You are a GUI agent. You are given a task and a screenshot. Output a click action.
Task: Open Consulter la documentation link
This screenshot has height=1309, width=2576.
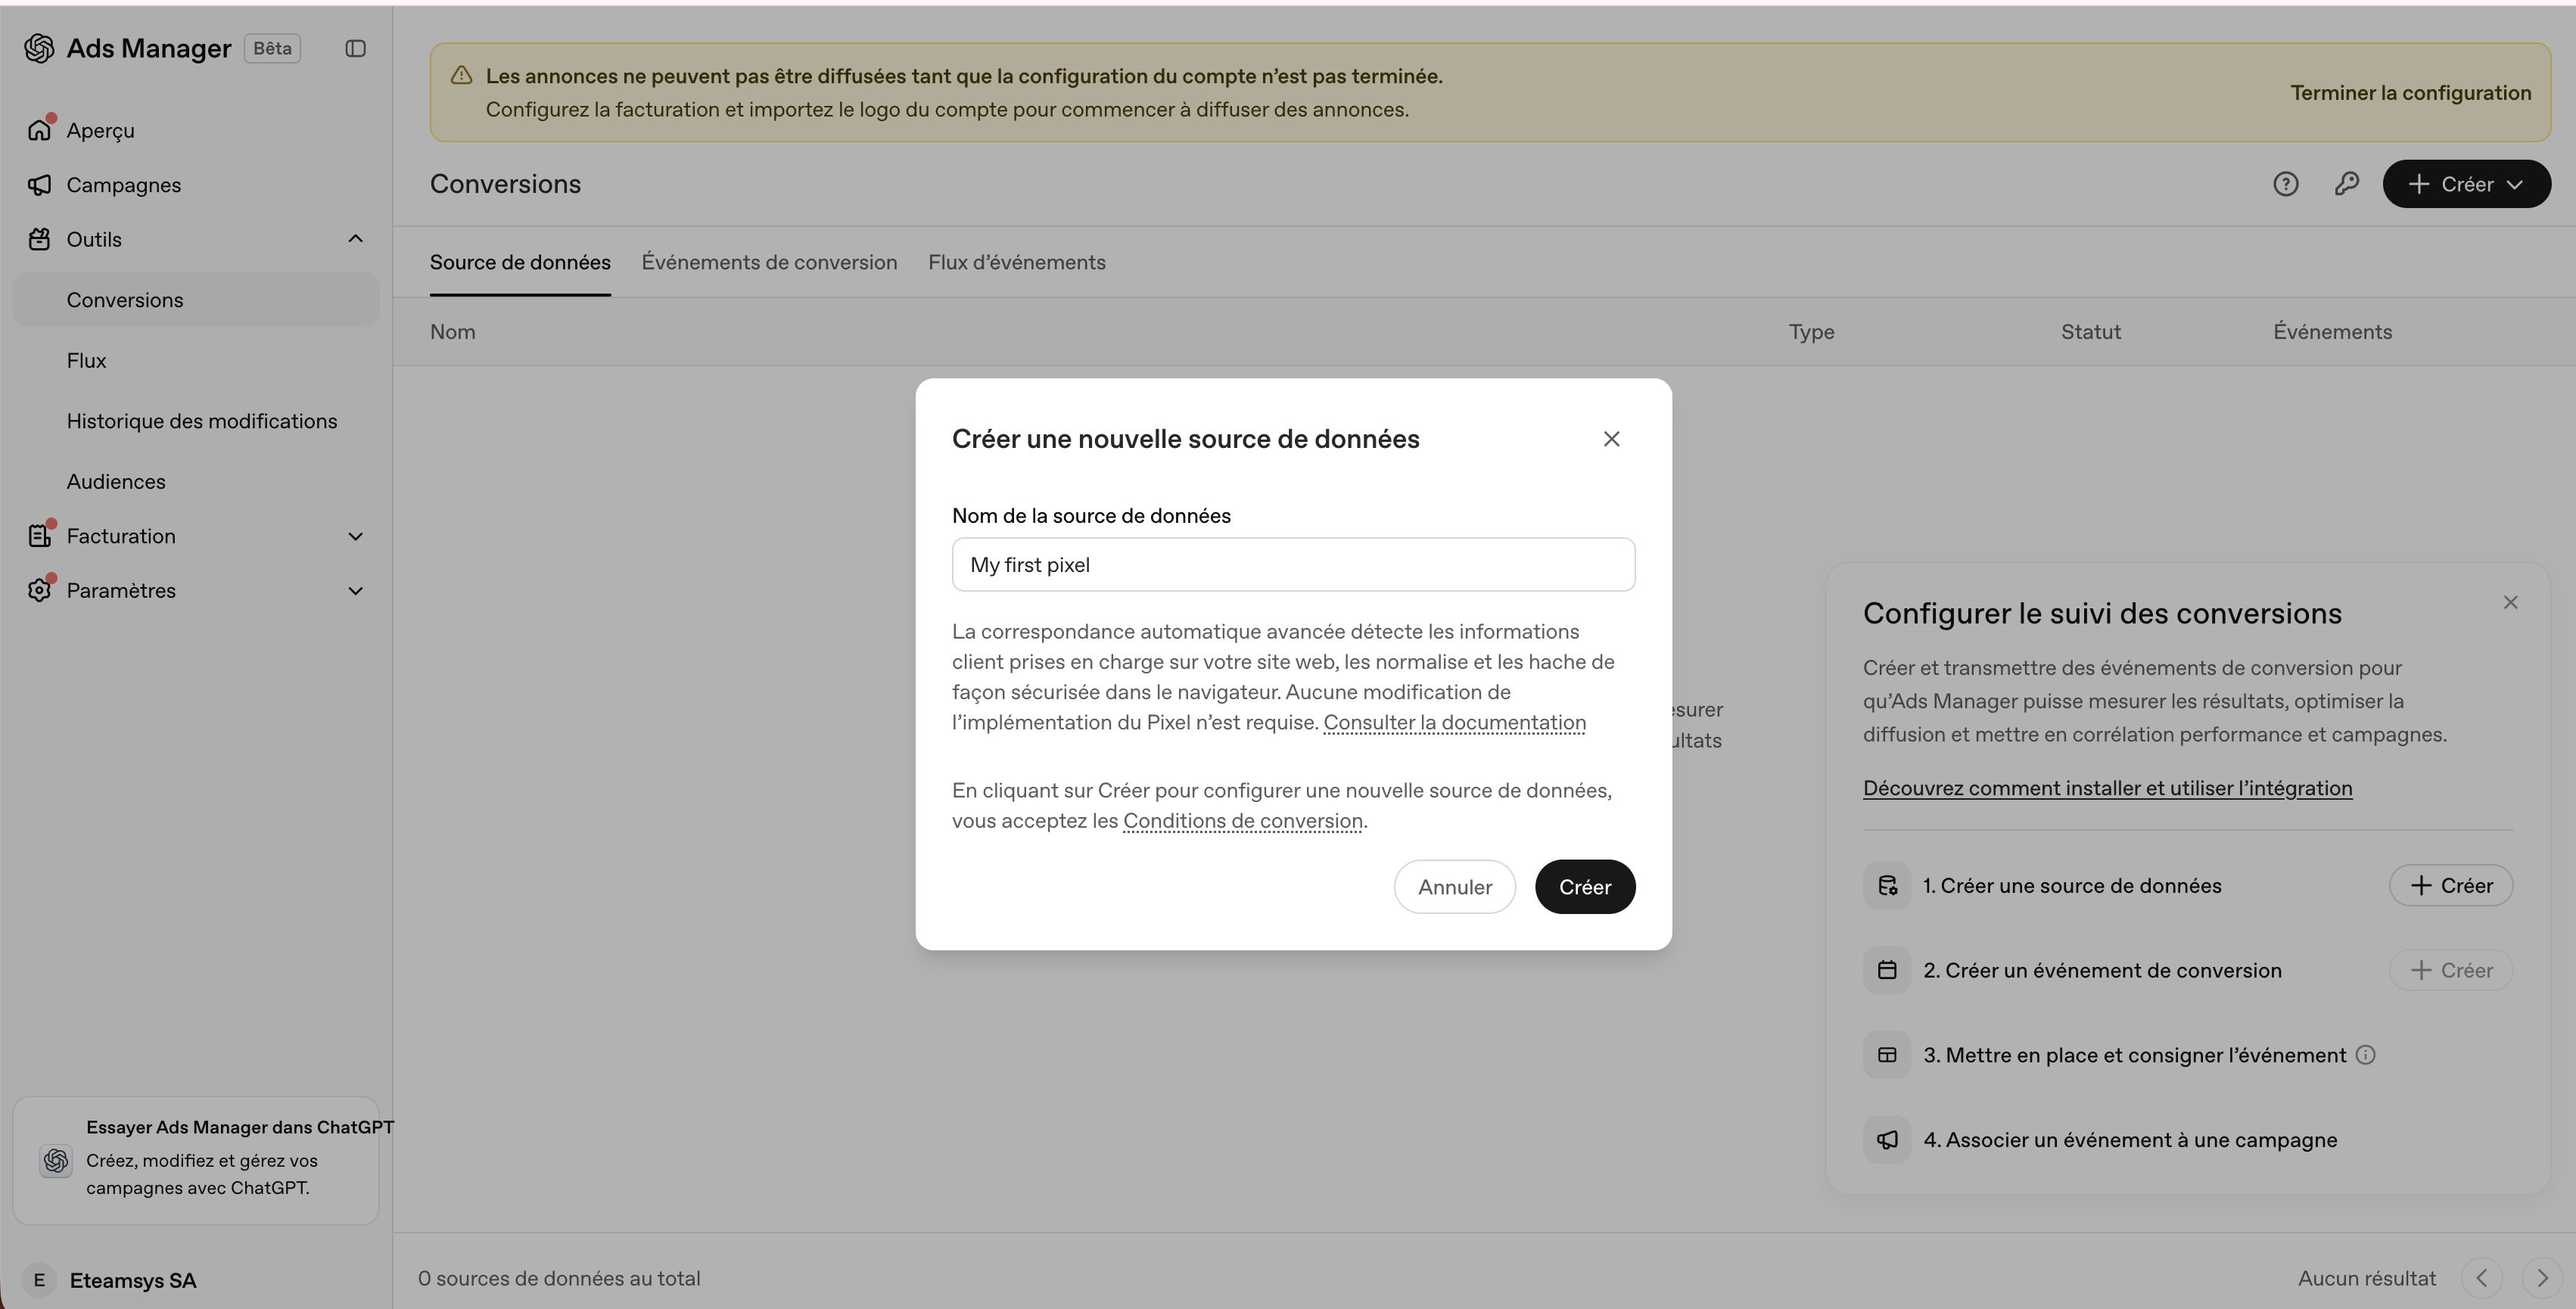1454,723
